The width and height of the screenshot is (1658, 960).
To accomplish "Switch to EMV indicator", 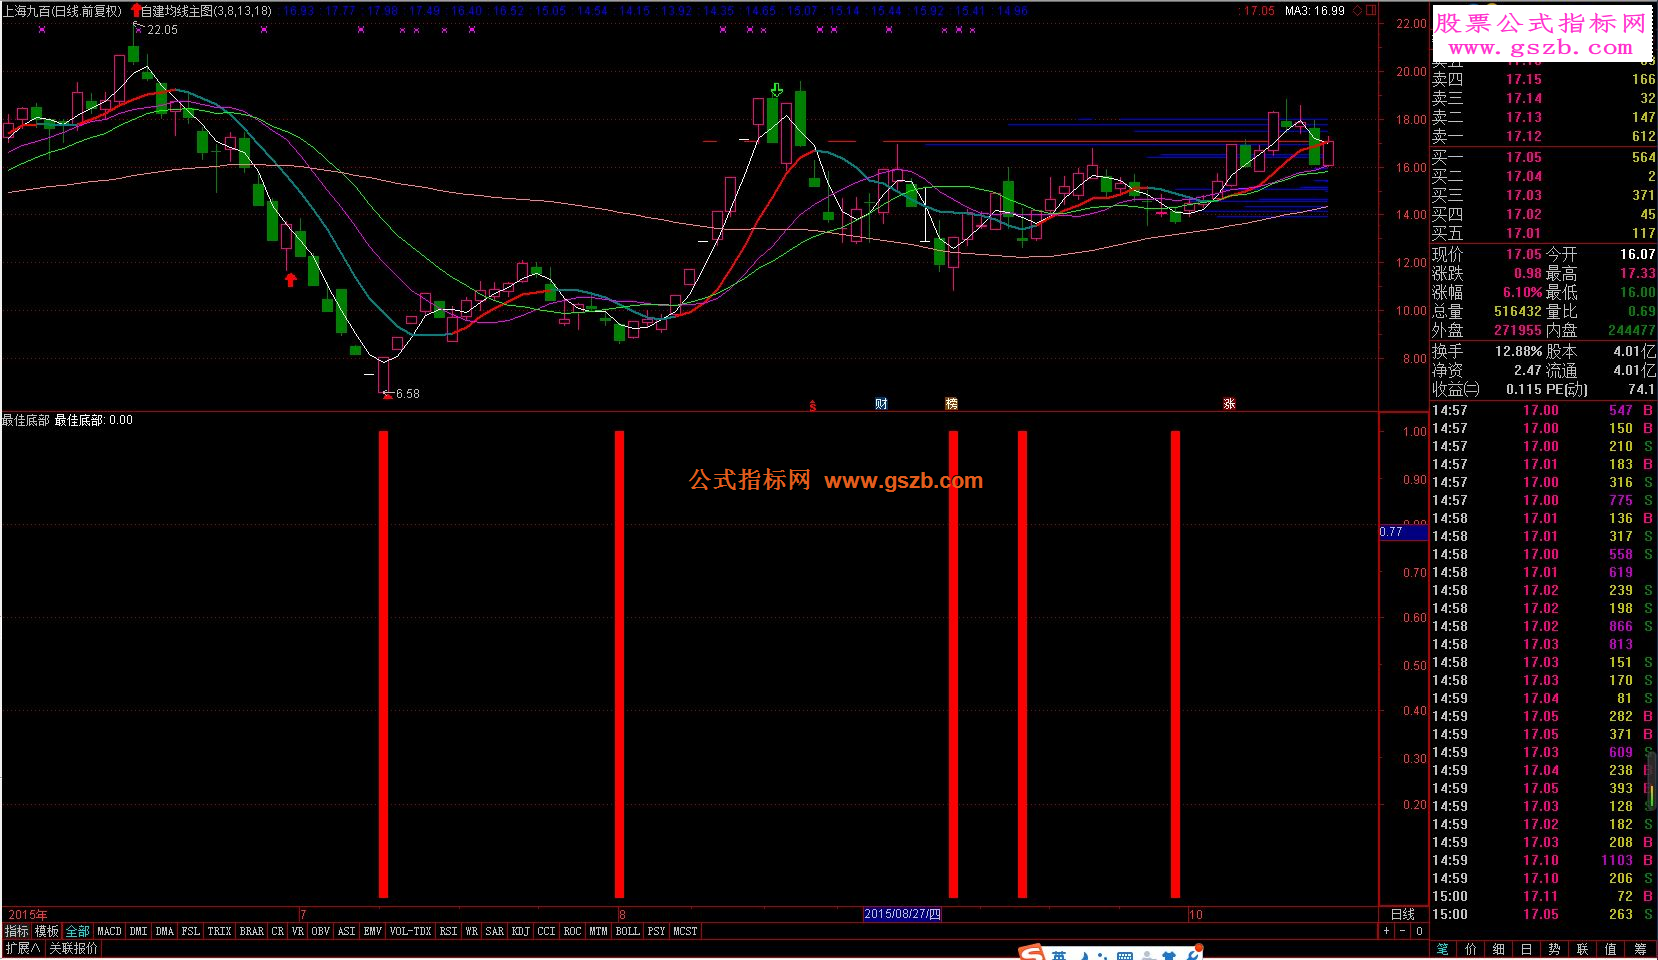I will pos(372,931).
